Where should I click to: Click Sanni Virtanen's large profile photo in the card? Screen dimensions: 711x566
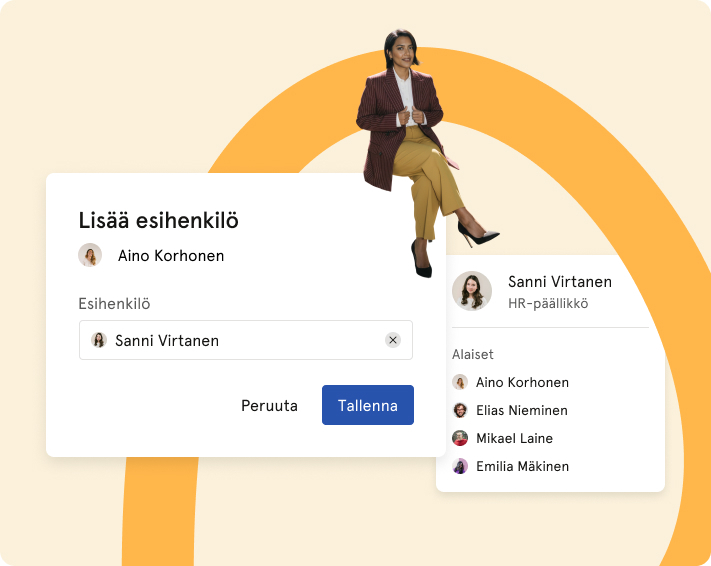click(472, 291)
